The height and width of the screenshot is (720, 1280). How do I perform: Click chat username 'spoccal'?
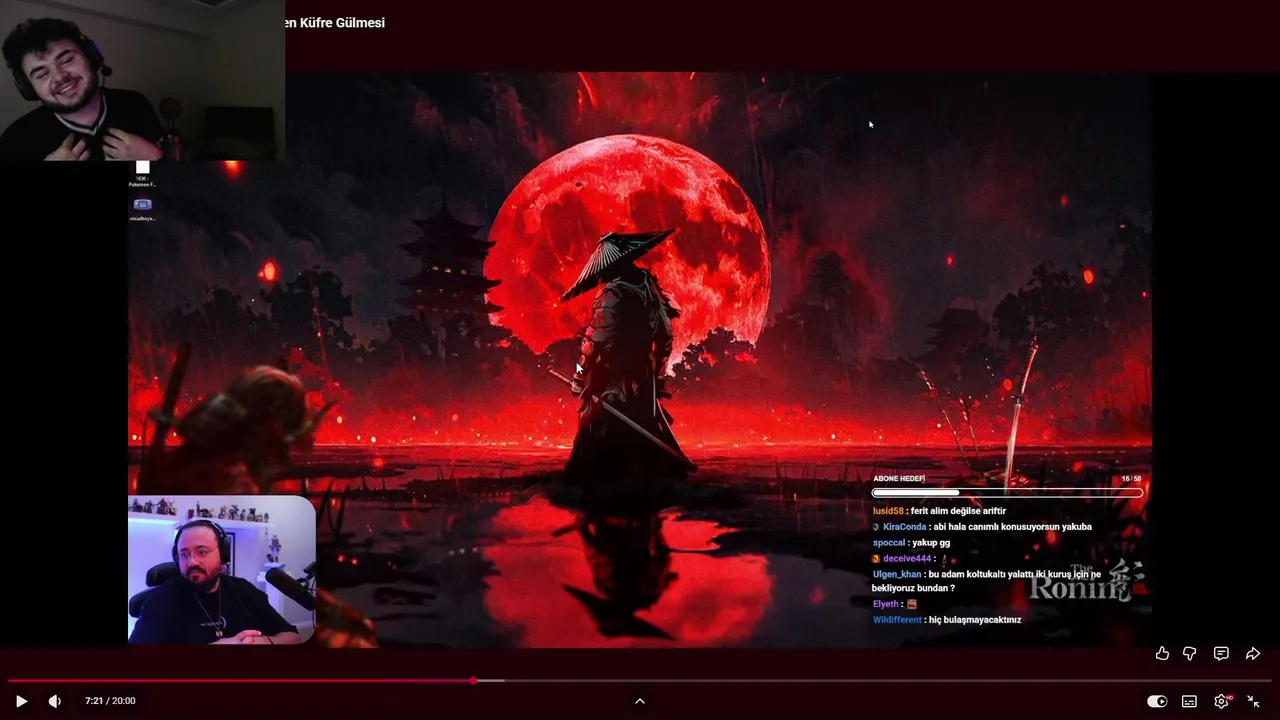tap(889, 543)
